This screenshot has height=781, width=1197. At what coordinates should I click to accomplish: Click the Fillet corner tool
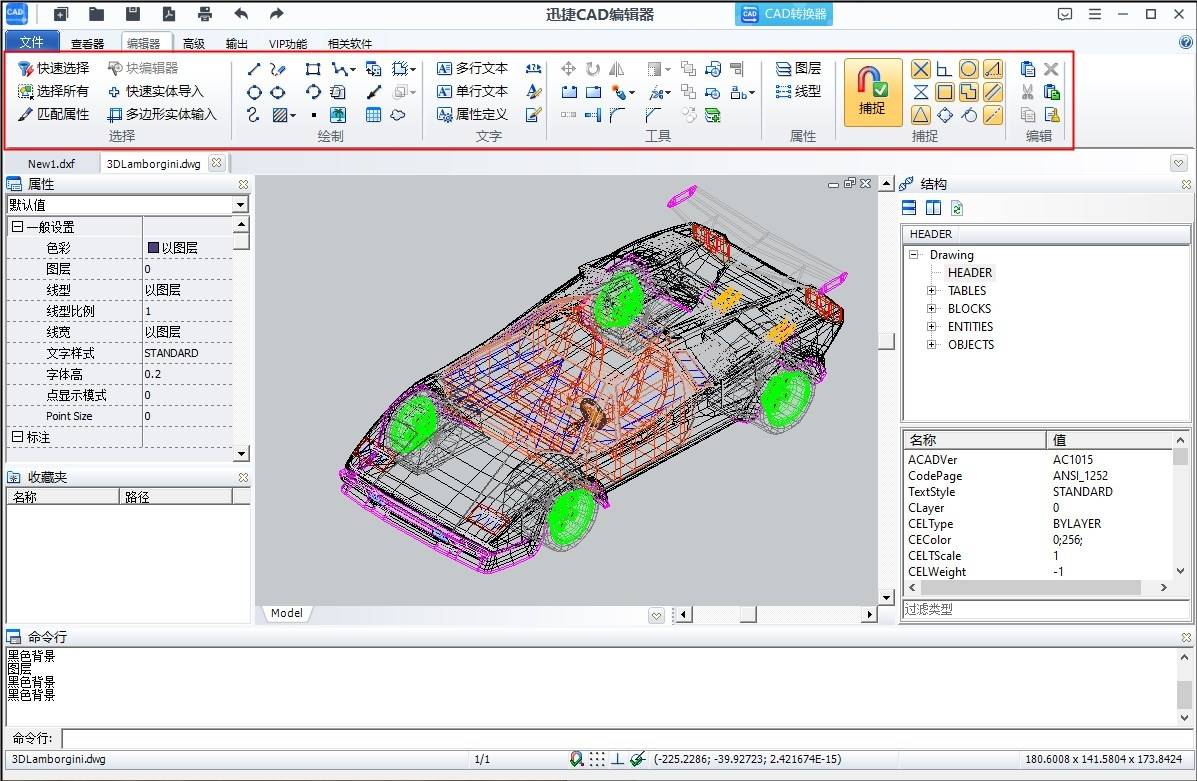point(617,115)
